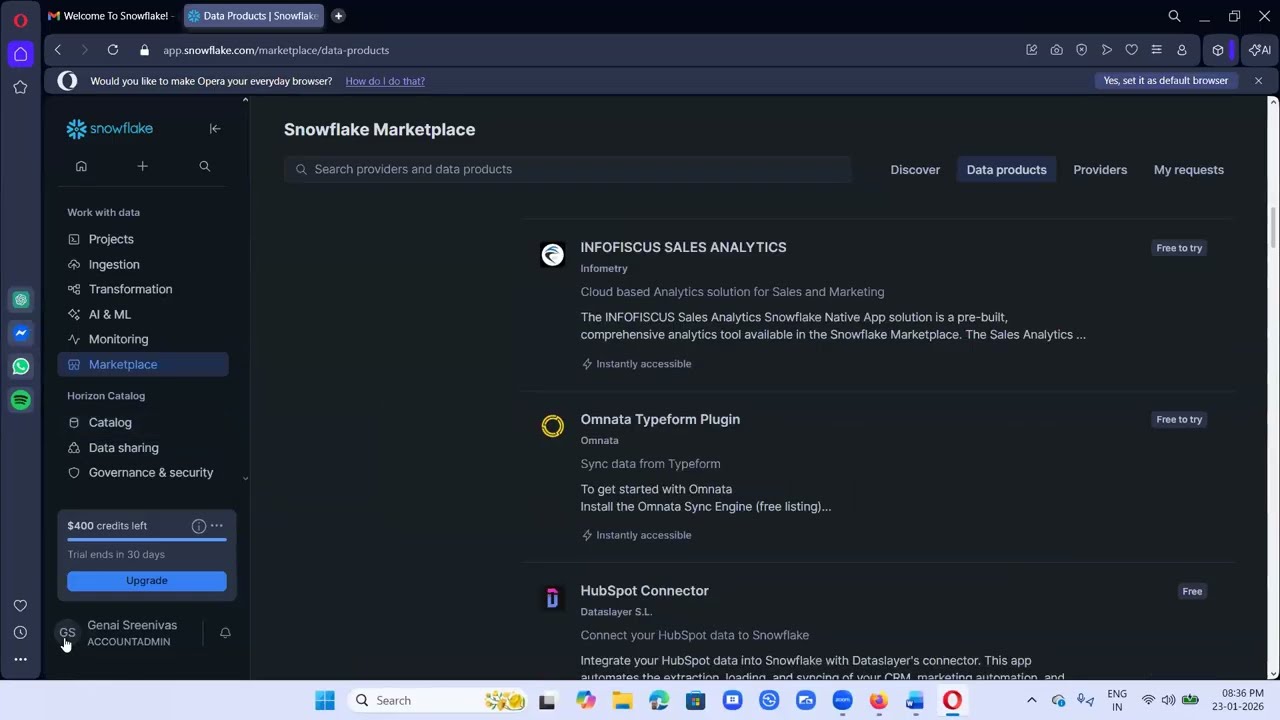Click the address bar URL
Screen dimensions: 1280x720
(x=276, y=50)
